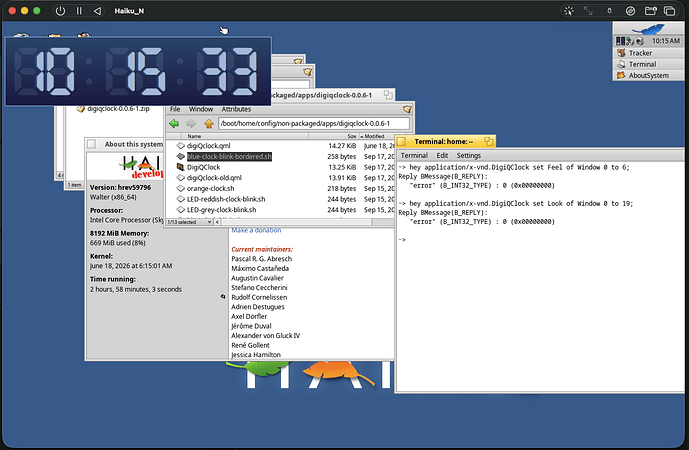
Task: Click the selected blue-clock-blink-bordered.sh file icon
Action: [180, 156]
